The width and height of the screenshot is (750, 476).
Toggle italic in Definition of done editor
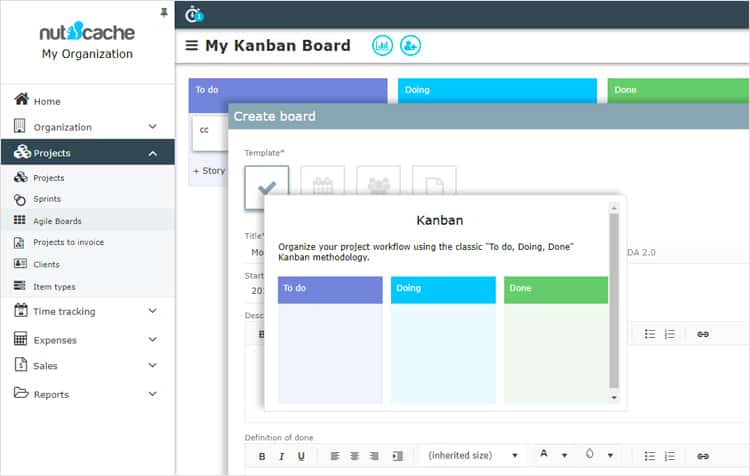click(281, 456)
